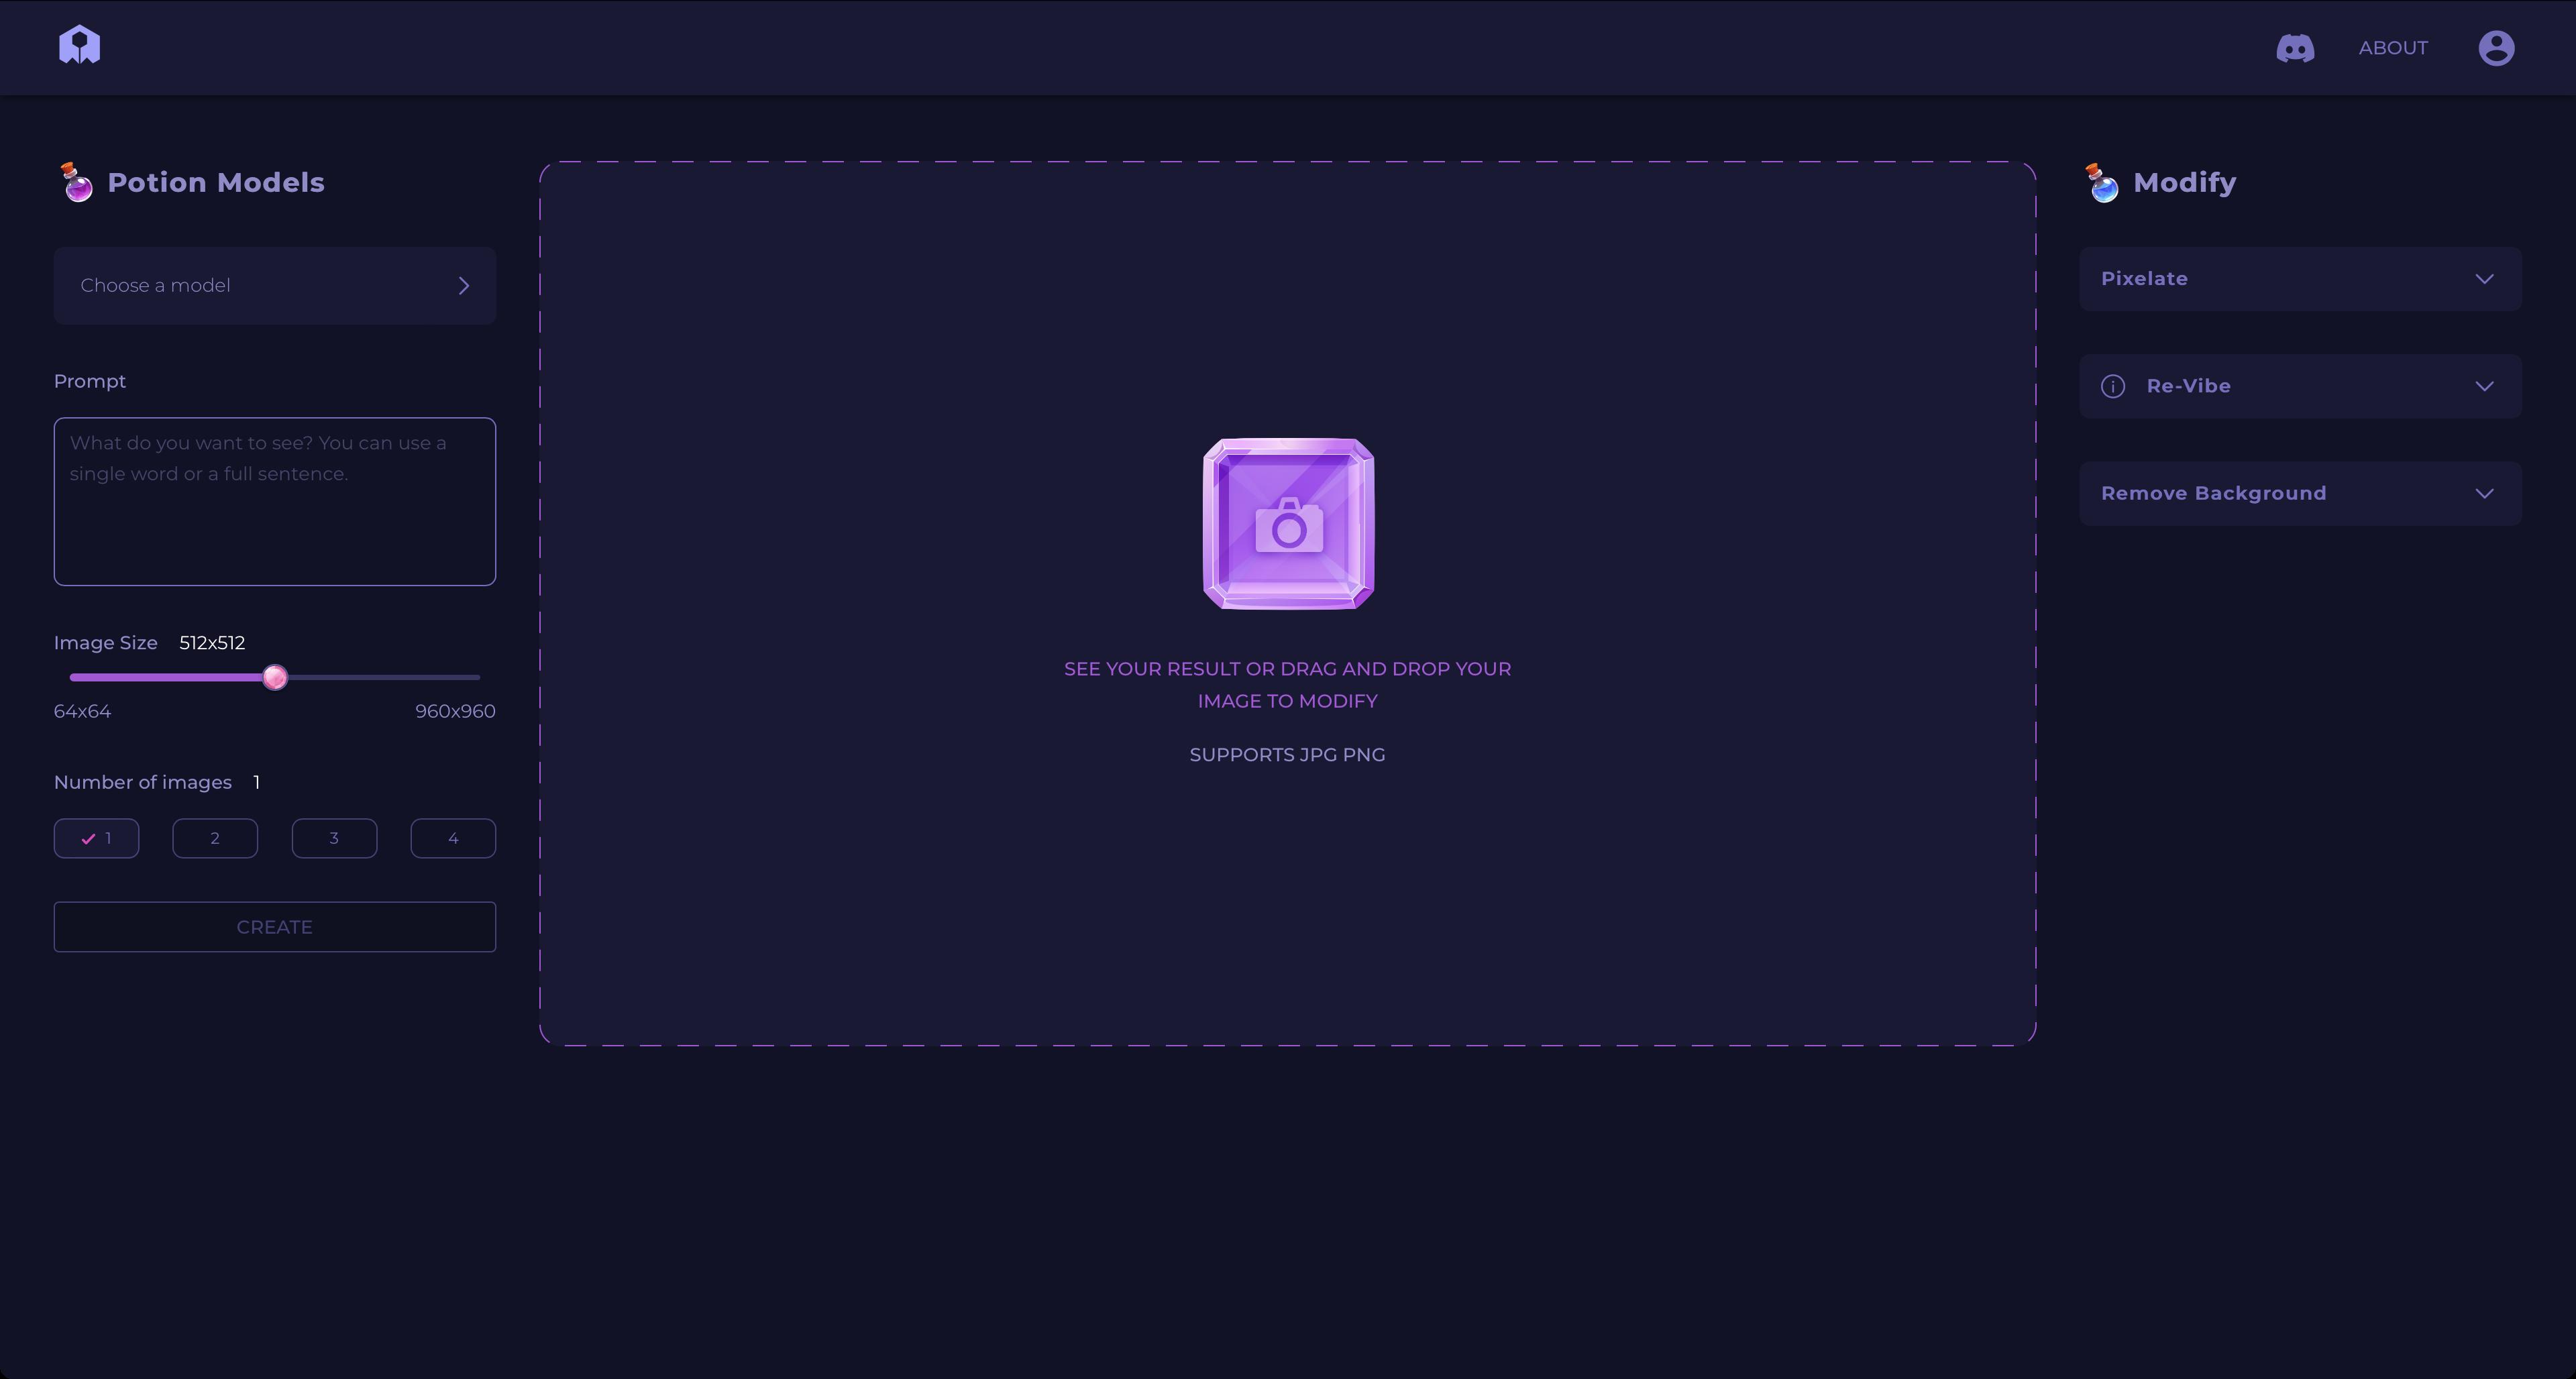The image size is (2576, 1379).
Task: Open the ABOUT page
Action: point(2392,48)
